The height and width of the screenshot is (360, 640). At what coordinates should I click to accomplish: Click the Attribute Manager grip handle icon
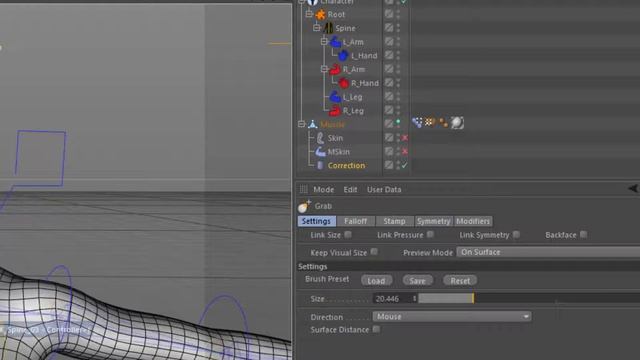(303, 189)
